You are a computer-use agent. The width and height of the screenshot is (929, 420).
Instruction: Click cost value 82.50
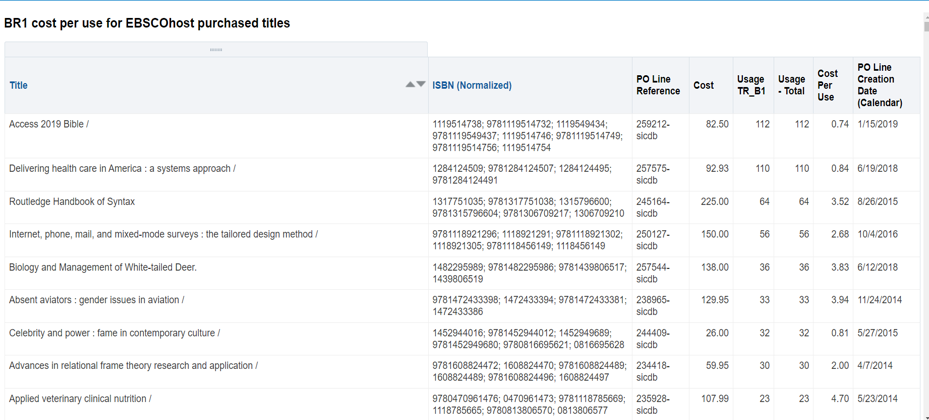(x=717, y=124)
